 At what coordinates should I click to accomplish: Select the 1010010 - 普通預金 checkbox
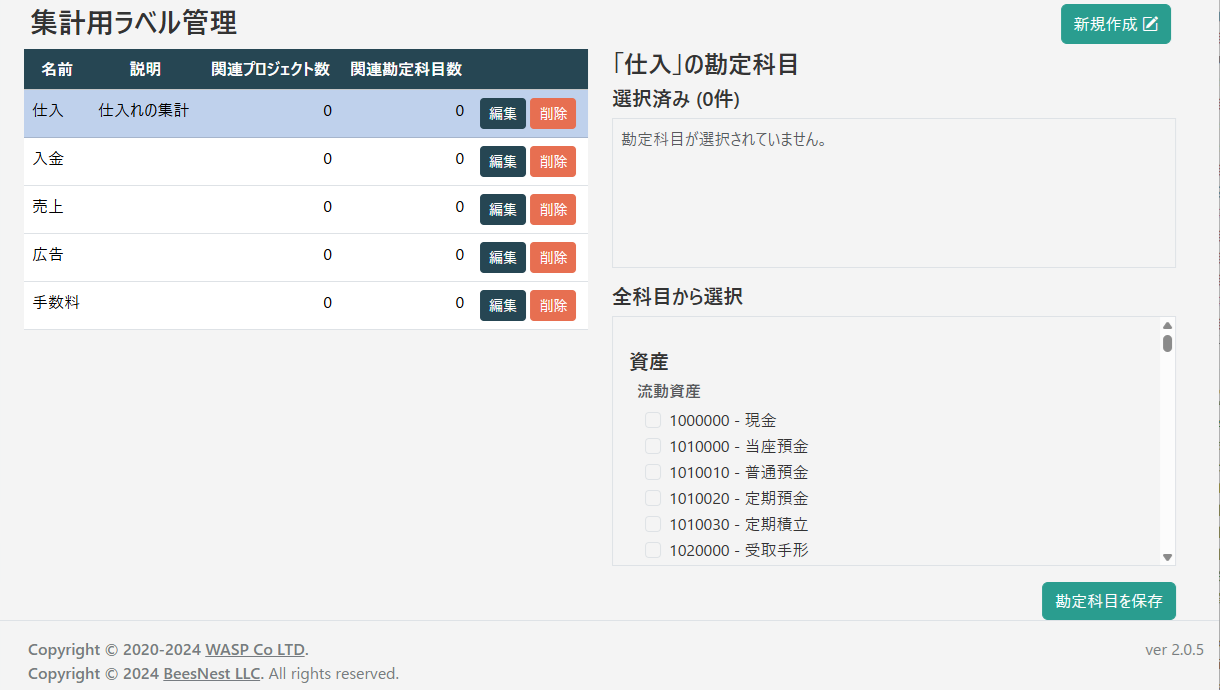point(653,472)
